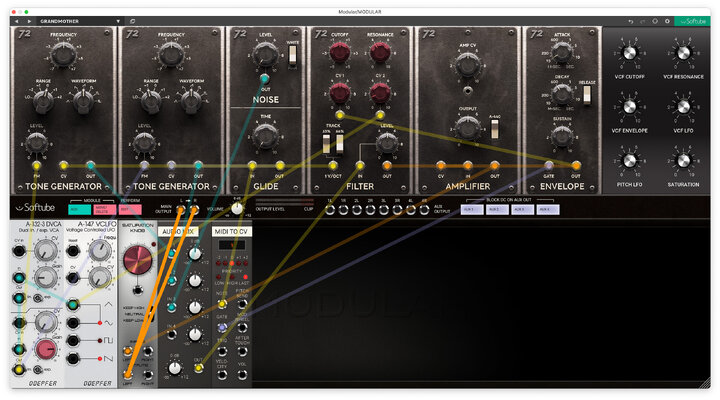Click the envelope ATTACK knob

562,53
